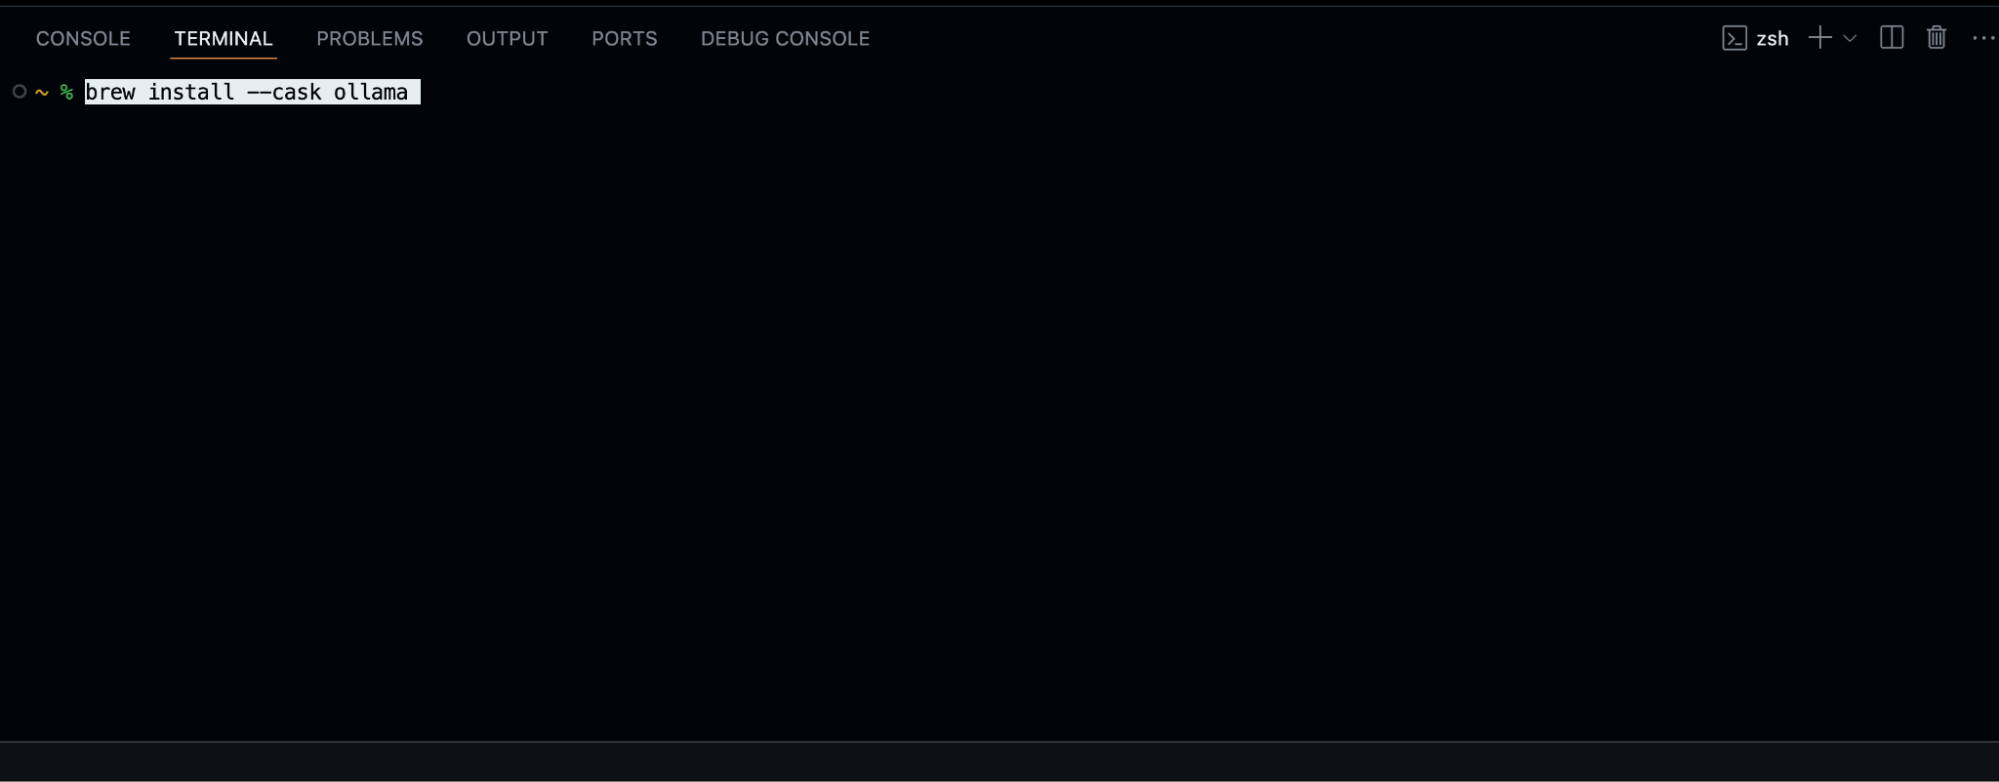Click the green percent prompt symbol
1999x782 pixels.
[x=66, y=92]
